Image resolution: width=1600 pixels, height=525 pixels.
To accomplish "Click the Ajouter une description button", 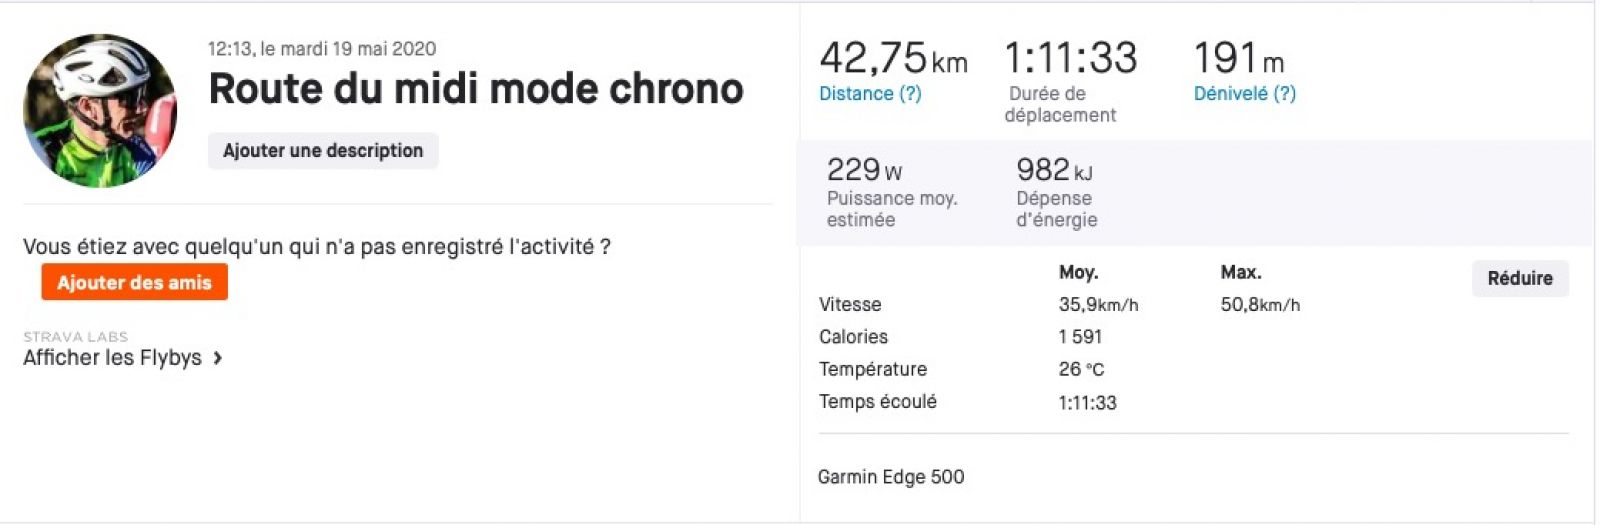I will (x=323, y=151).
